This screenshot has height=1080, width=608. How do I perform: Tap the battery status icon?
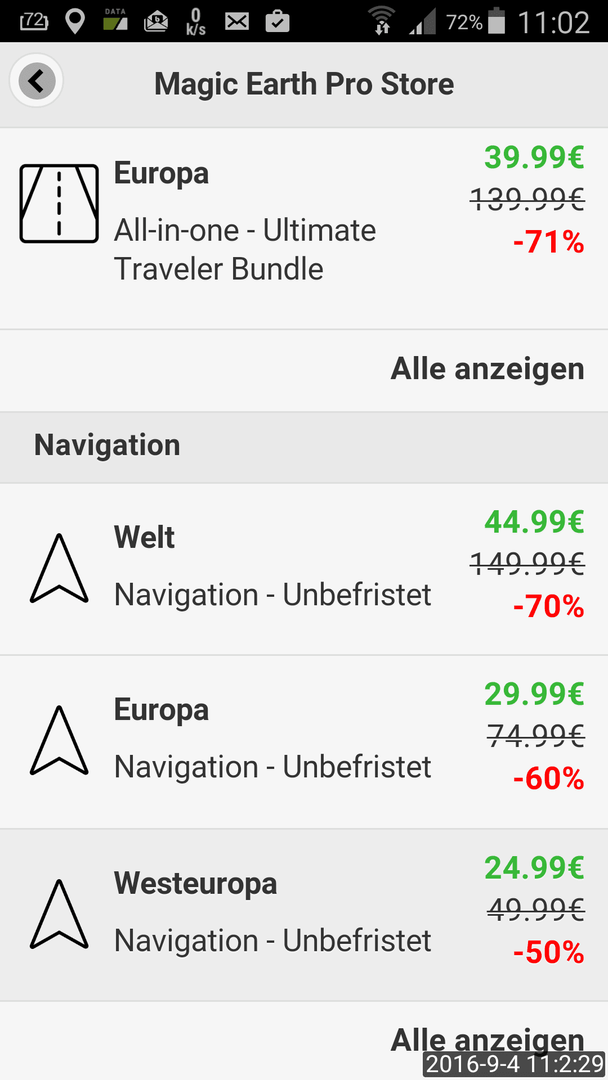click(496, 21)
